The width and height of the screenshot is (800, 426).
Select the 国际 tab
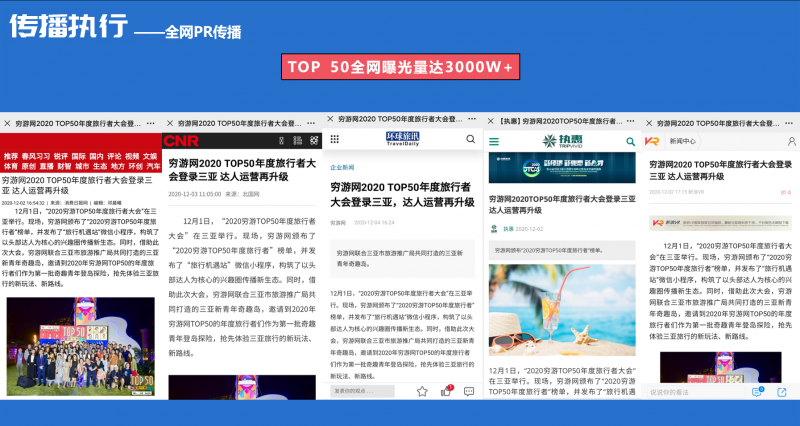79,156
